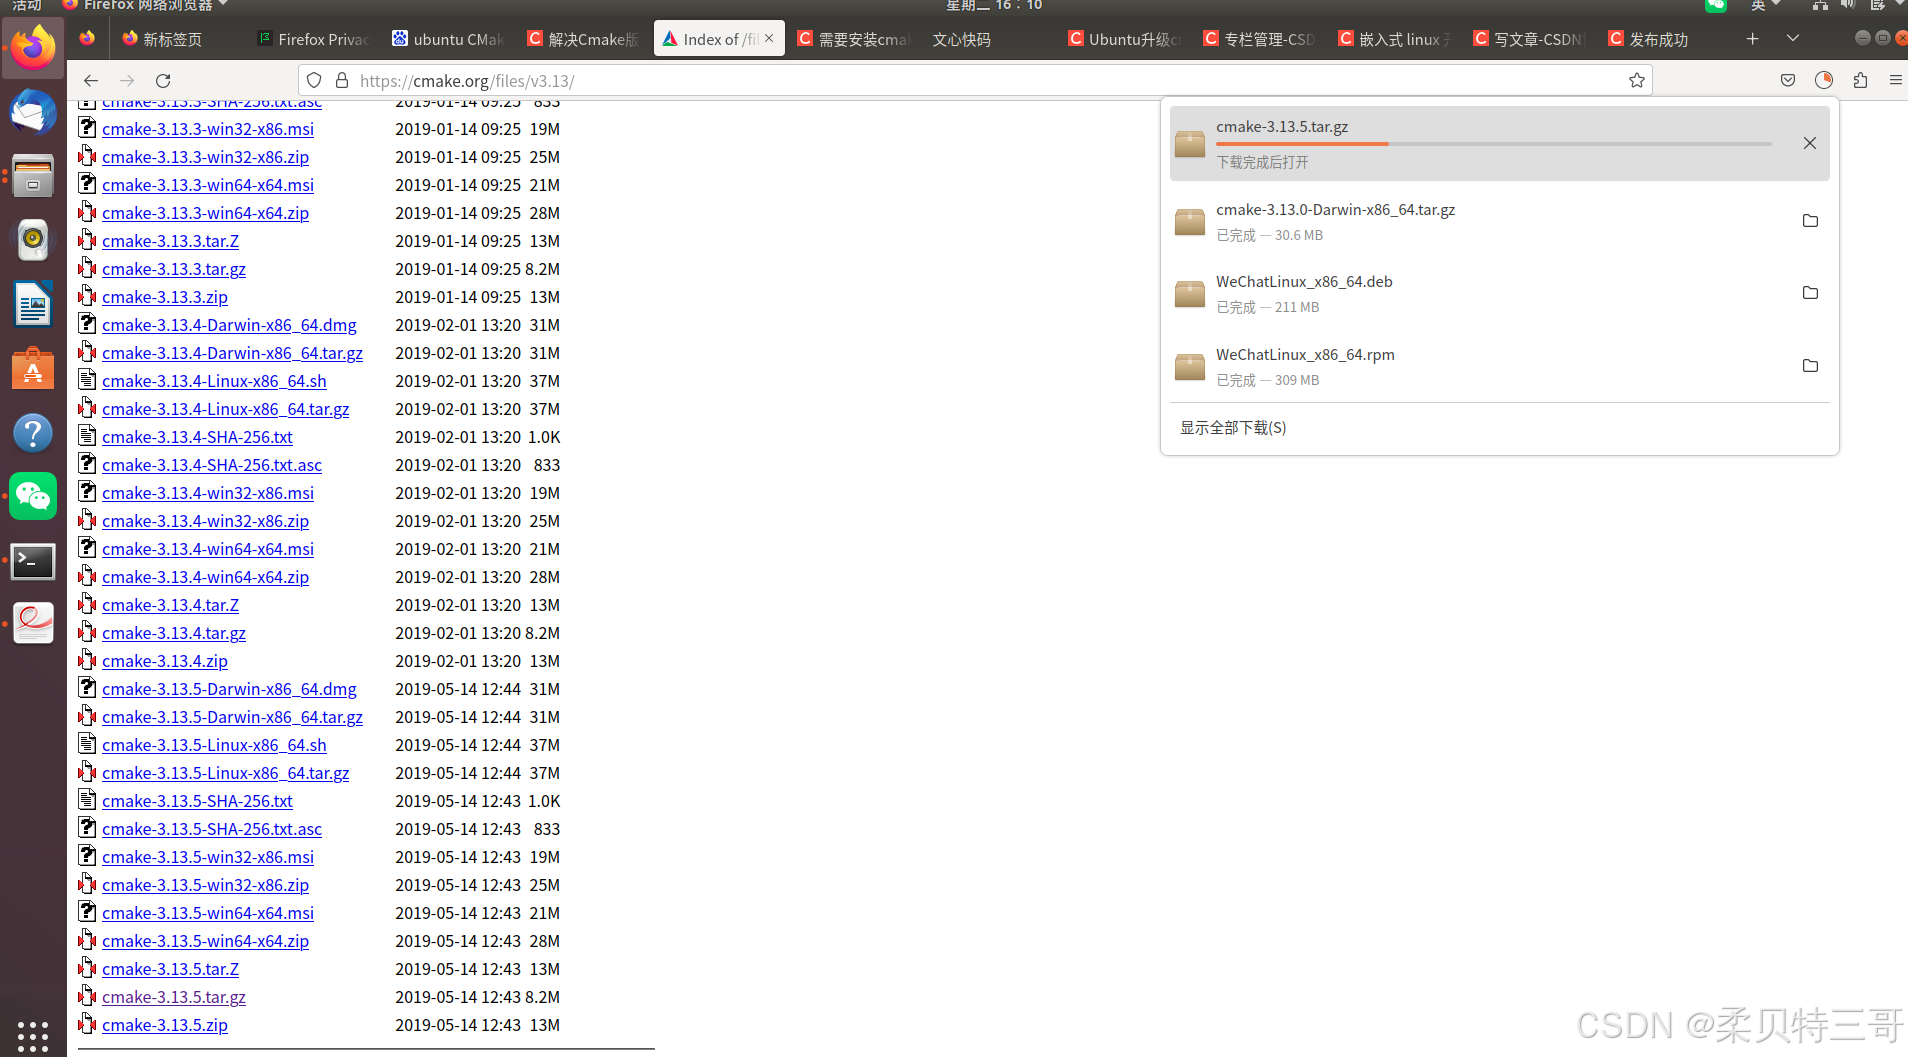Open the Pocket save icon
This screenshot has height=1057, width=1908.
tap(1788, 80)
